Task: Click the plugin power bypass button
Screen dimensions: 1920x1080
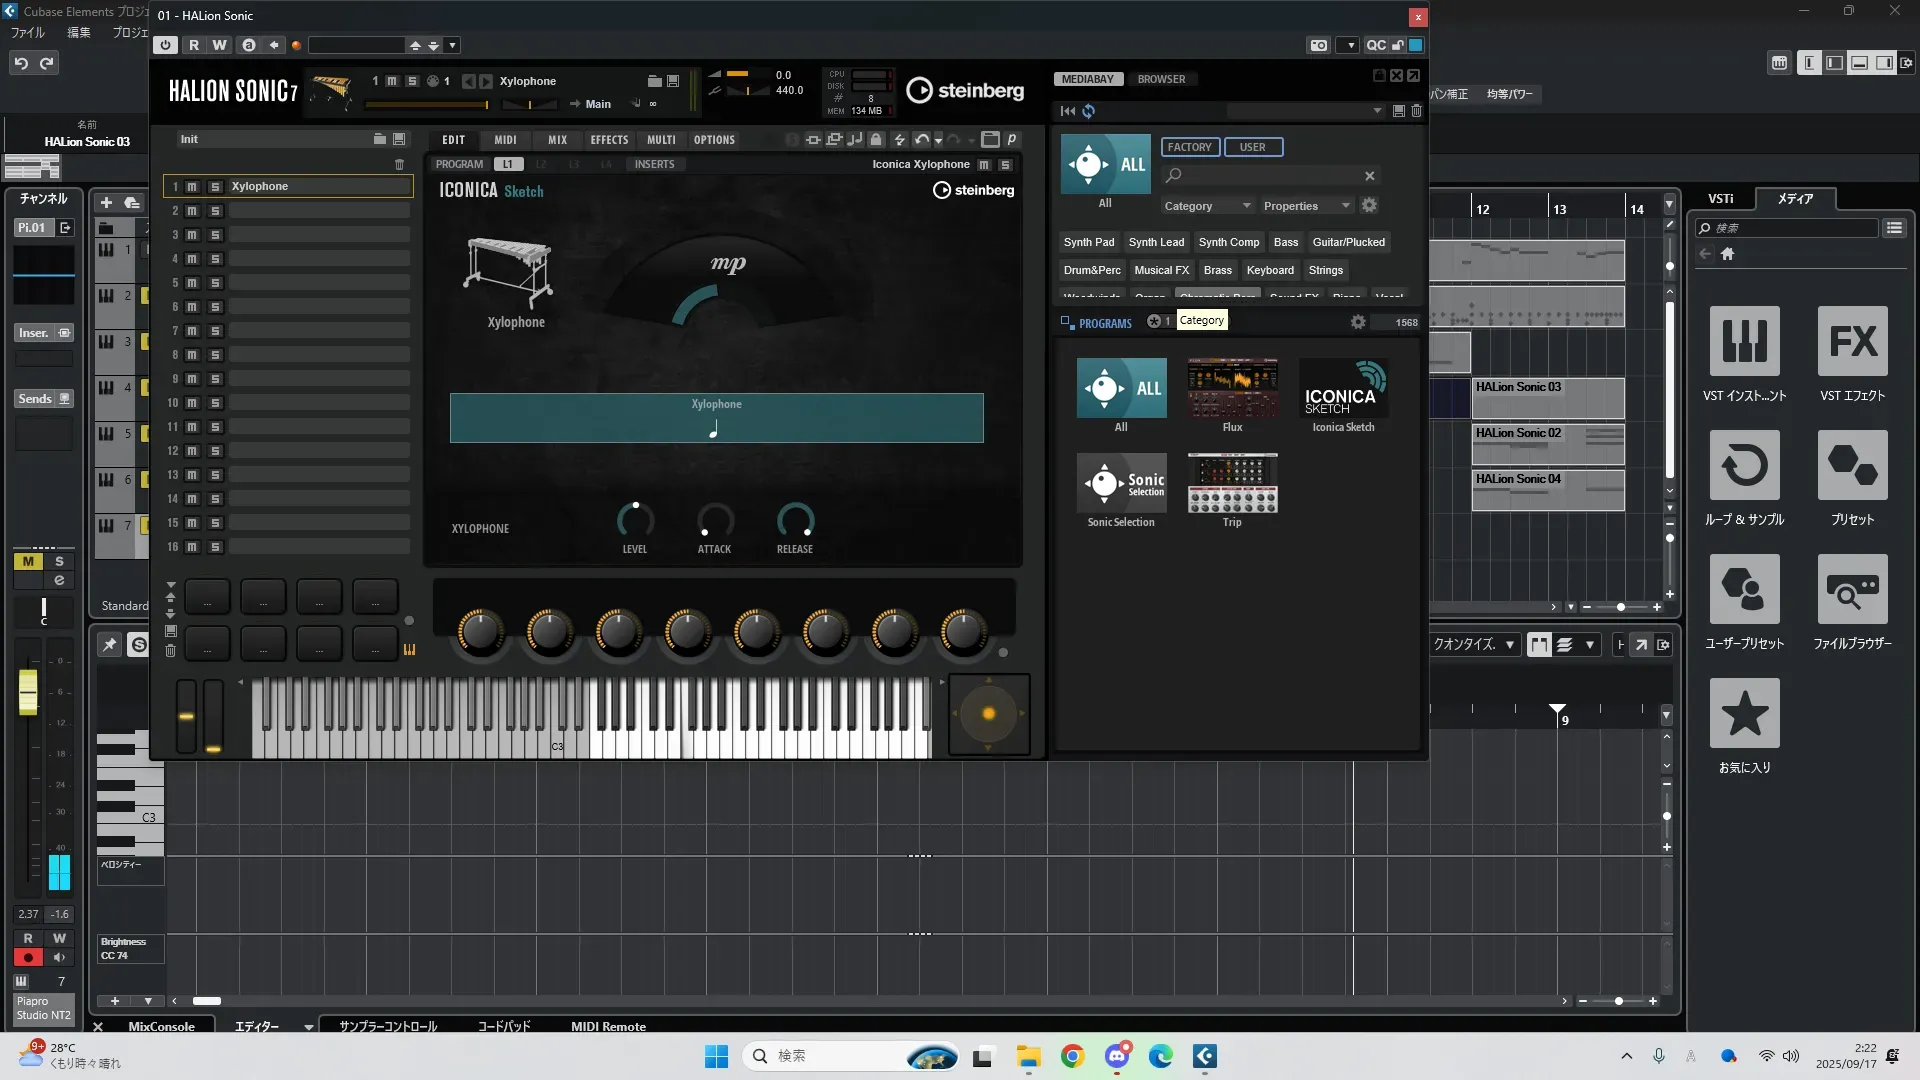Action: click(166, 45)
